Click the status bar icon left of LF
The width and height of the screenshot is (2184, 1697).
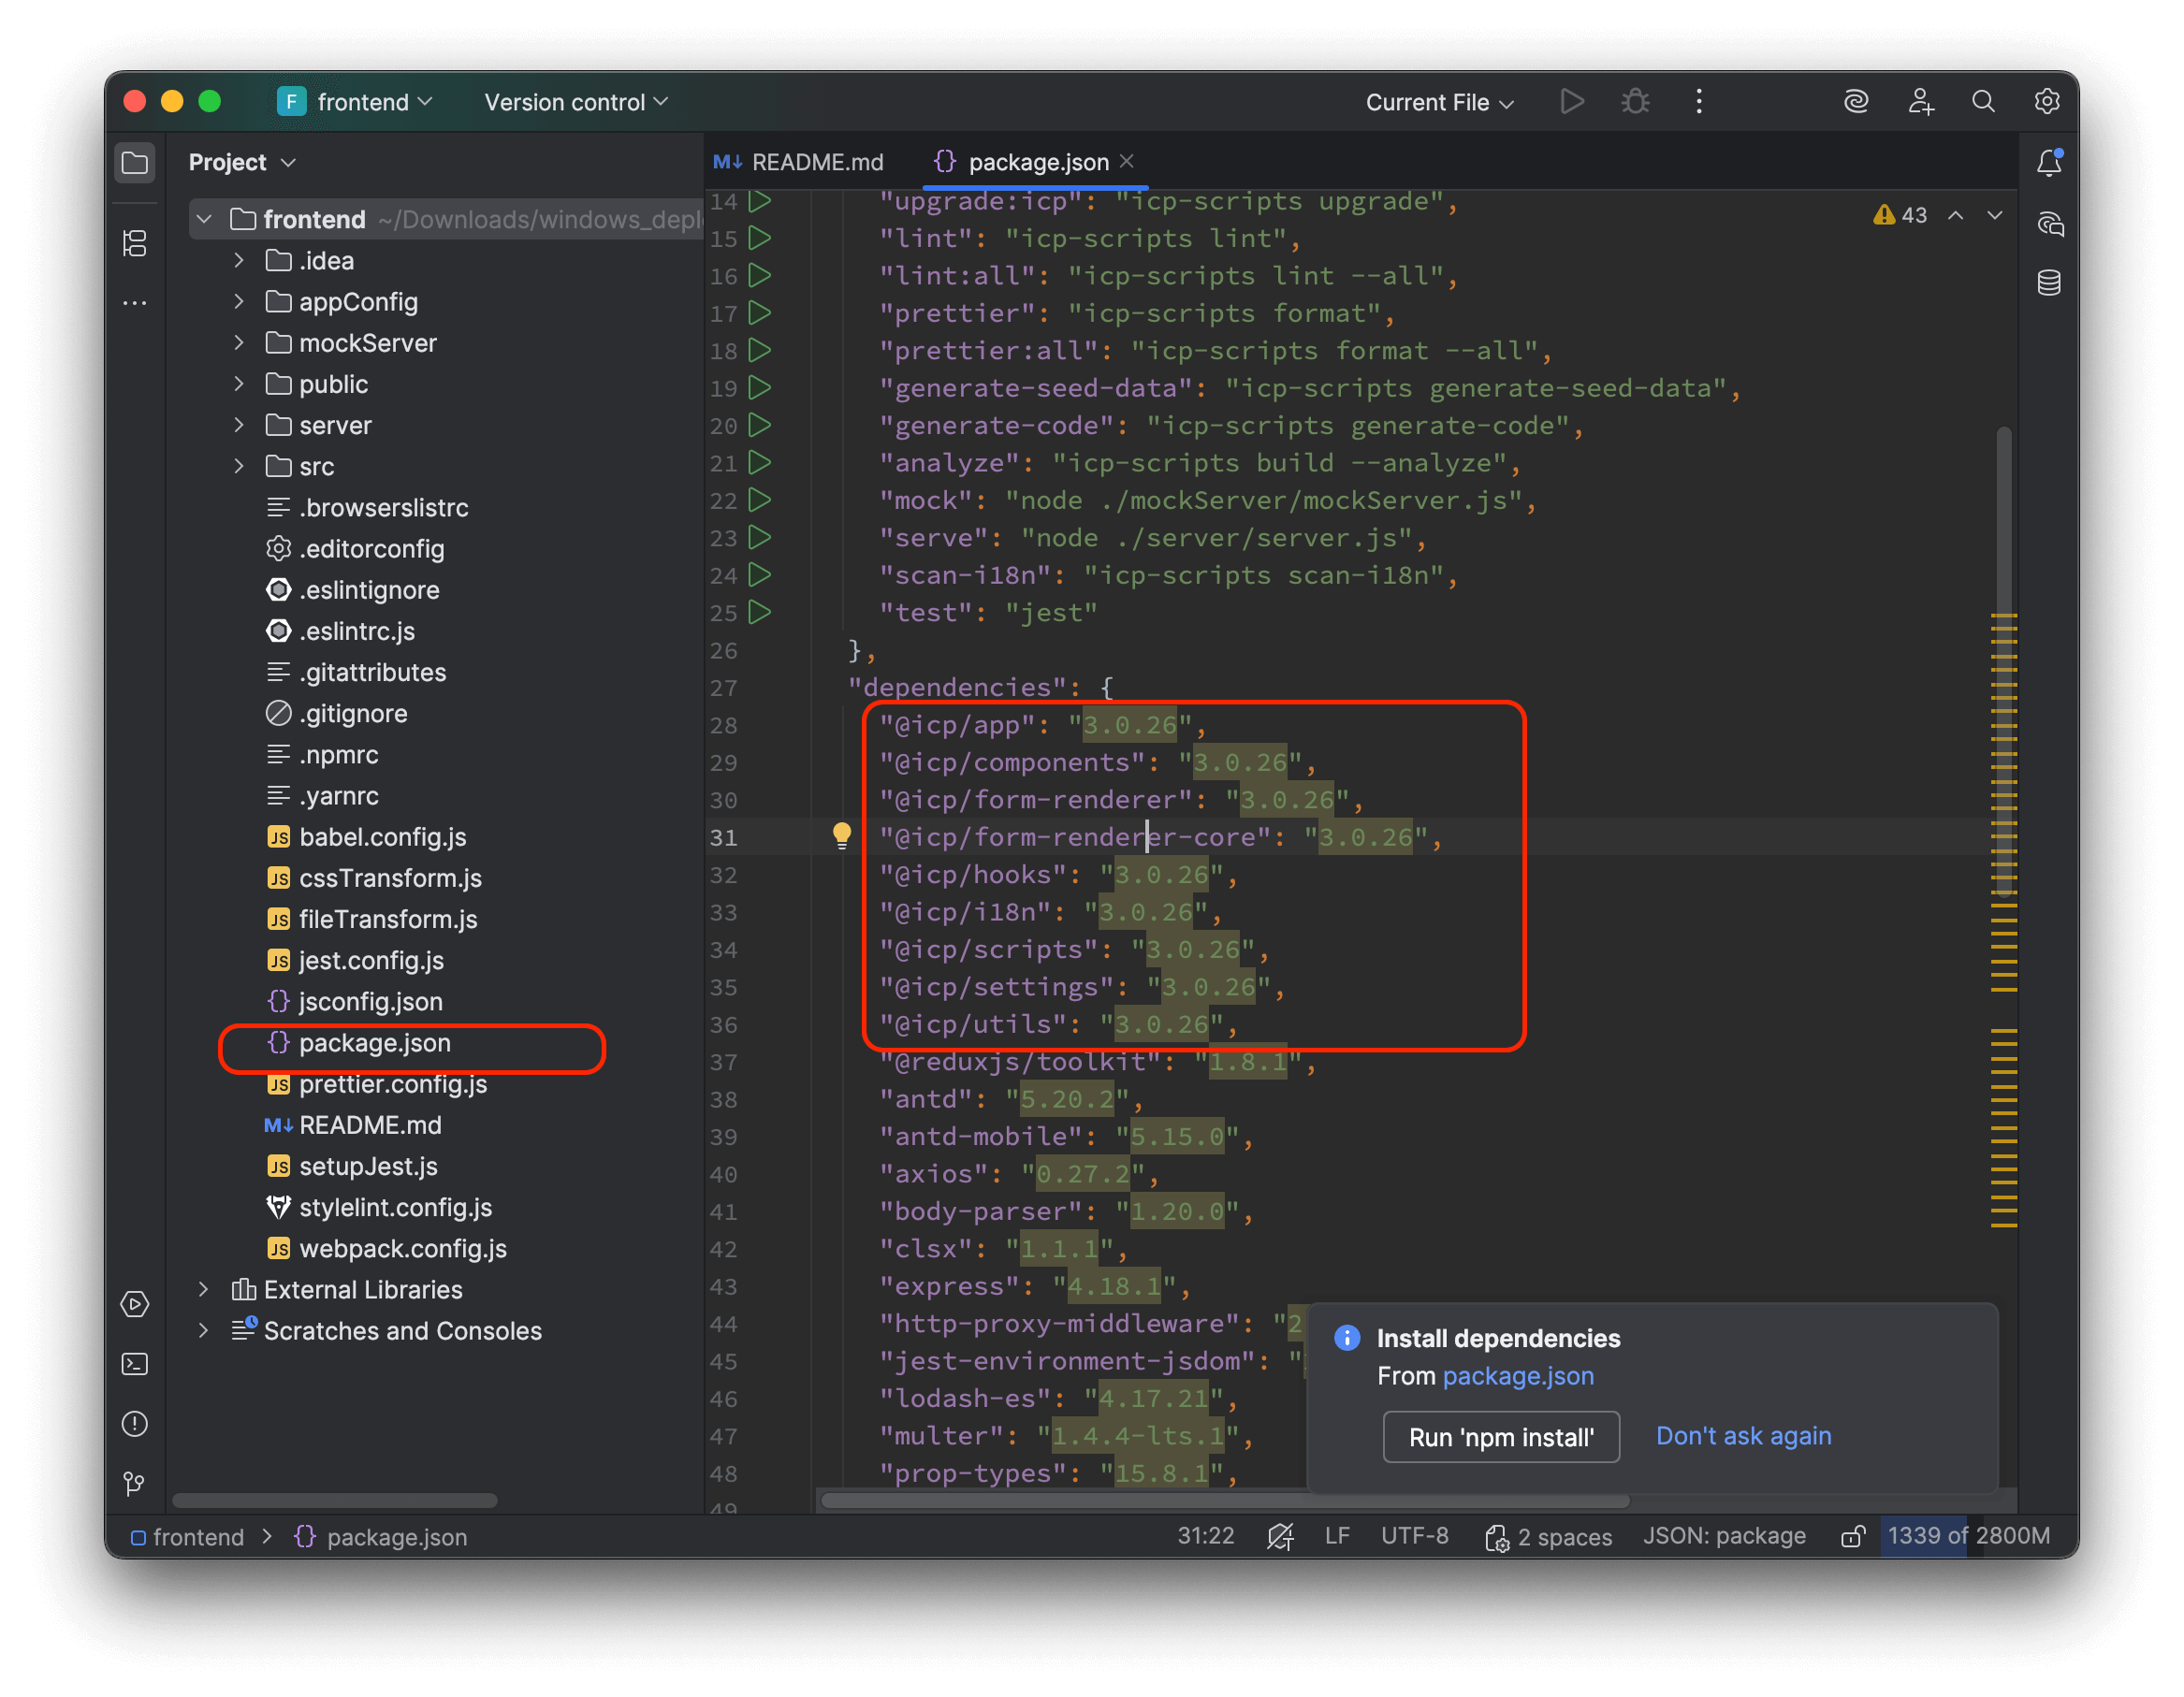tap(1280, 1536)
